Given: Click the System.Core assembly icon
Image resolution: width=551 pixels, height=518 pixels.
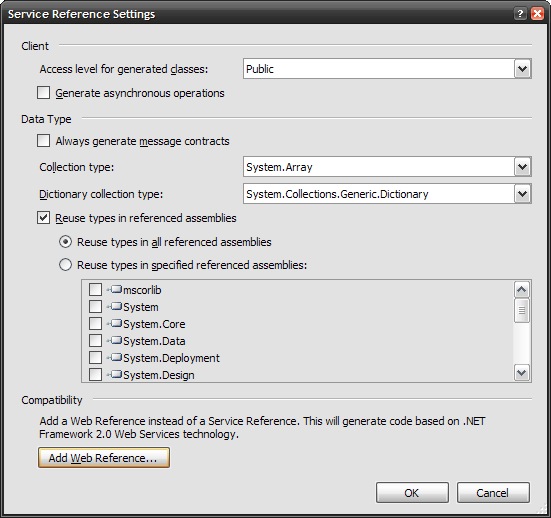Looking at the screenshot, I should [x=115, y=324].
